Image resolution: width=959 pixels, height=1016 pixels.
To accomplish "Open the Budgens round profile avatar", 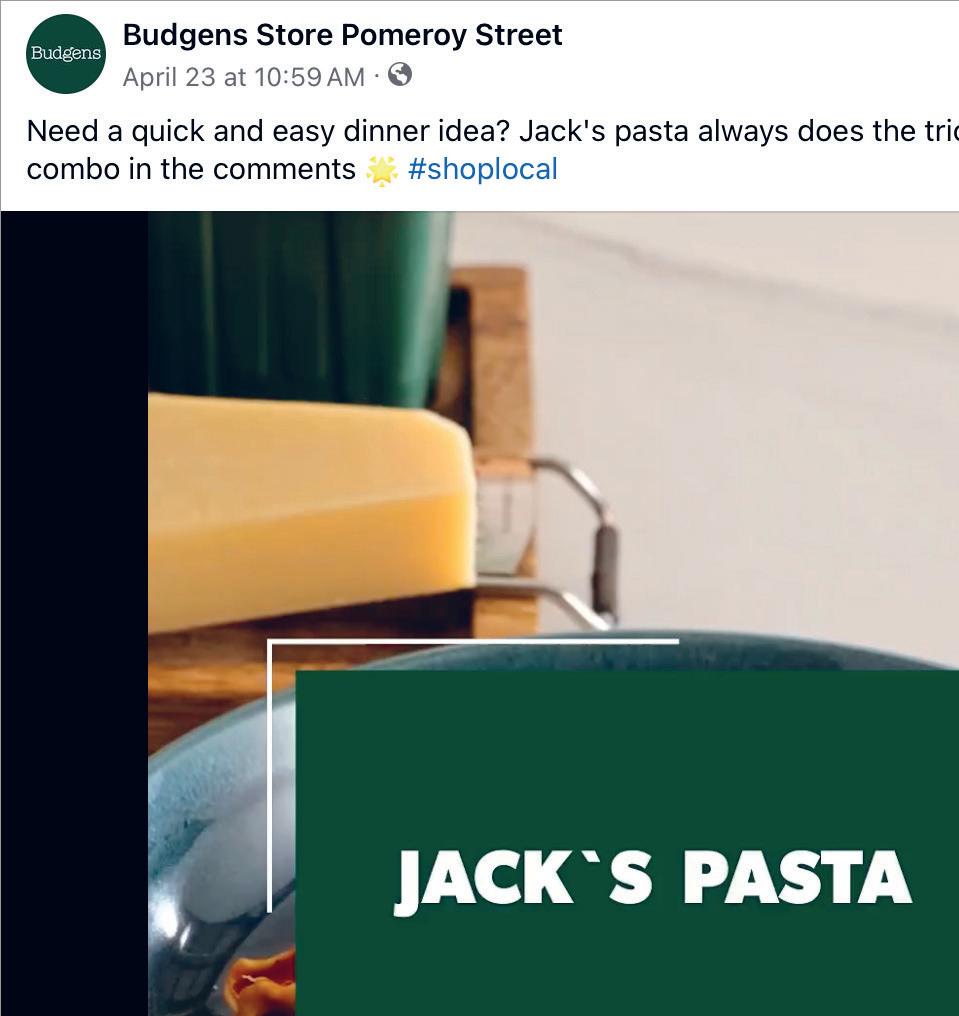I will [x=65, y=54].
